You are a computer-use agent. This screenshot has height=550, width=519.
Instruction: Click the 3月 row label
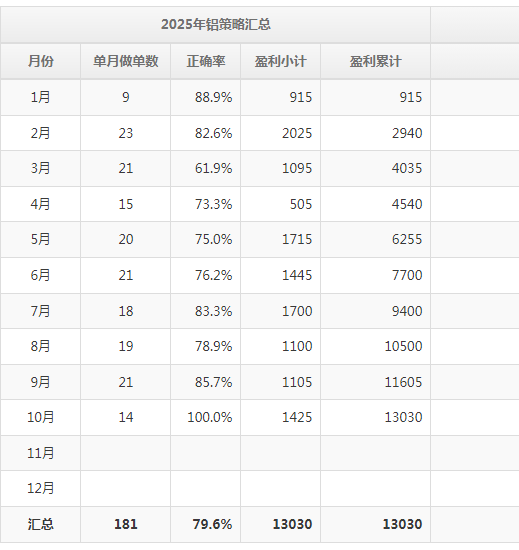[x=40, y=168]
